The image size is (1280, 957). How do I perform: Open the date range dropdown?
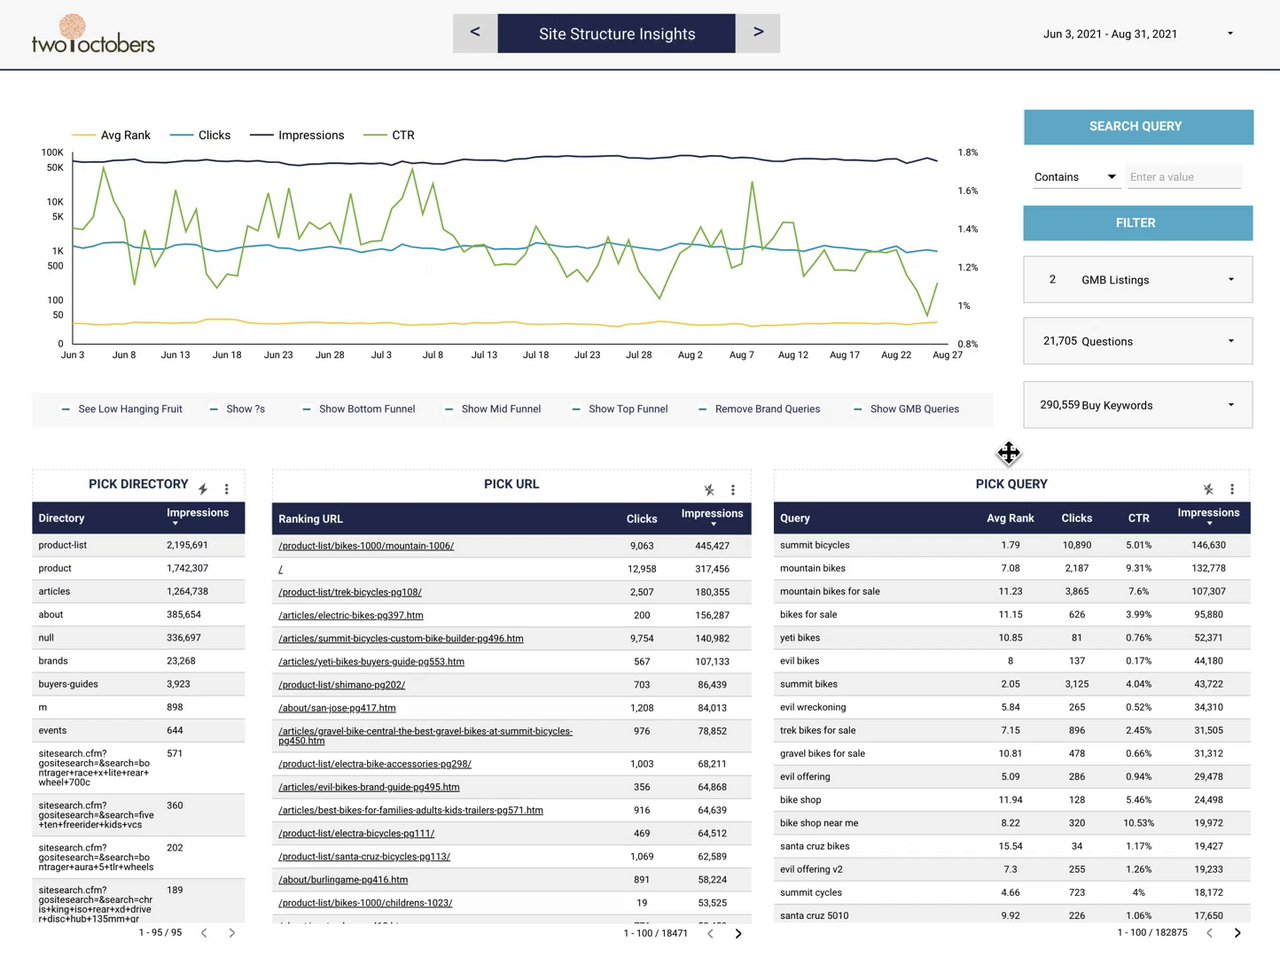tap(1138, 34)
